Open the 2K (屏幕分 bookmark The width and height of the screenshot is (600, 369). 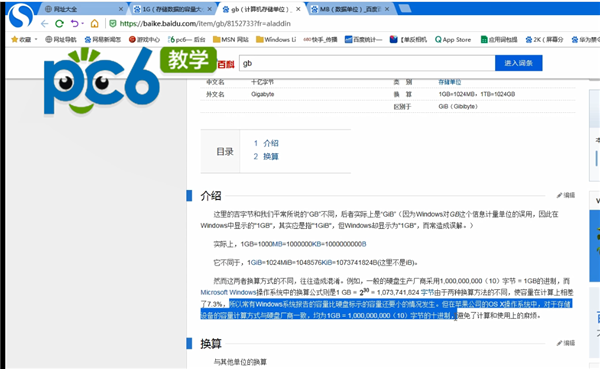544,39
